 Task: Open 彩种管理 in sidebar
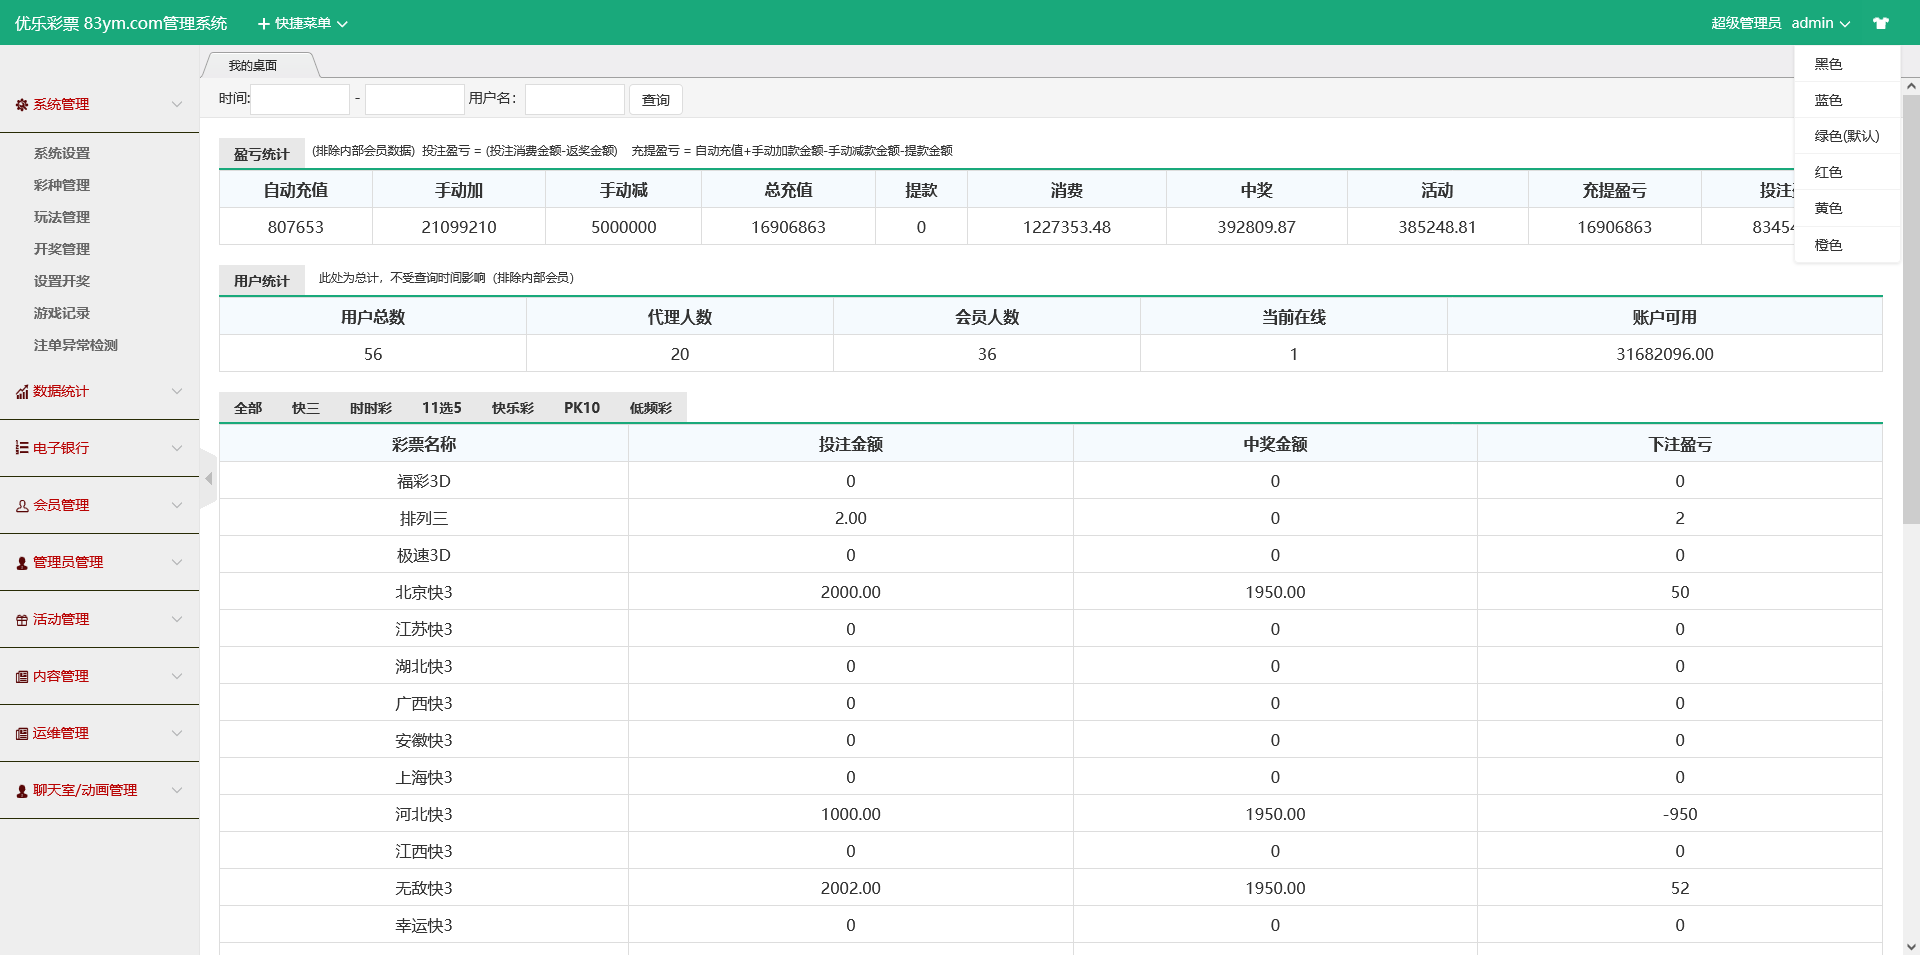(62, 185)
